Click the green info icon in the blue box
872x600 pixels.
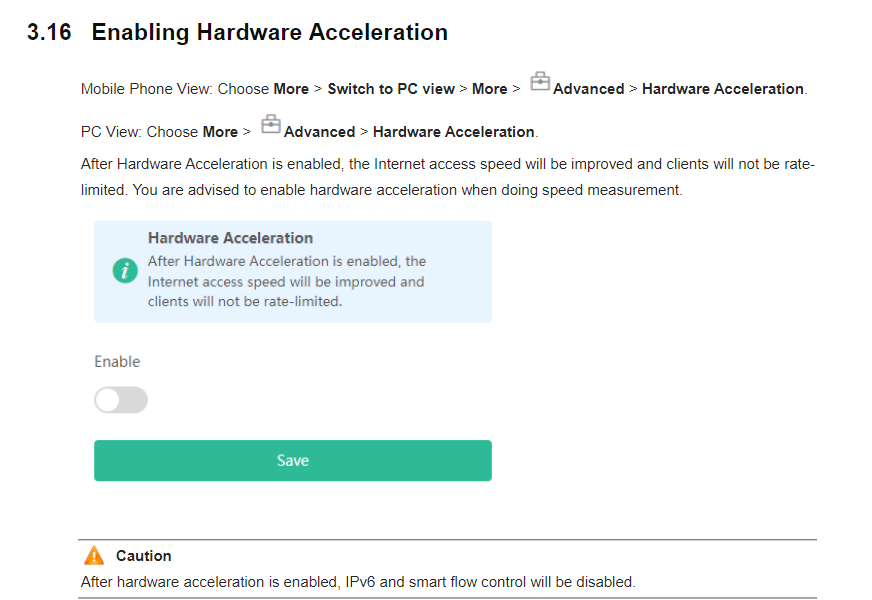coord(125,270)
